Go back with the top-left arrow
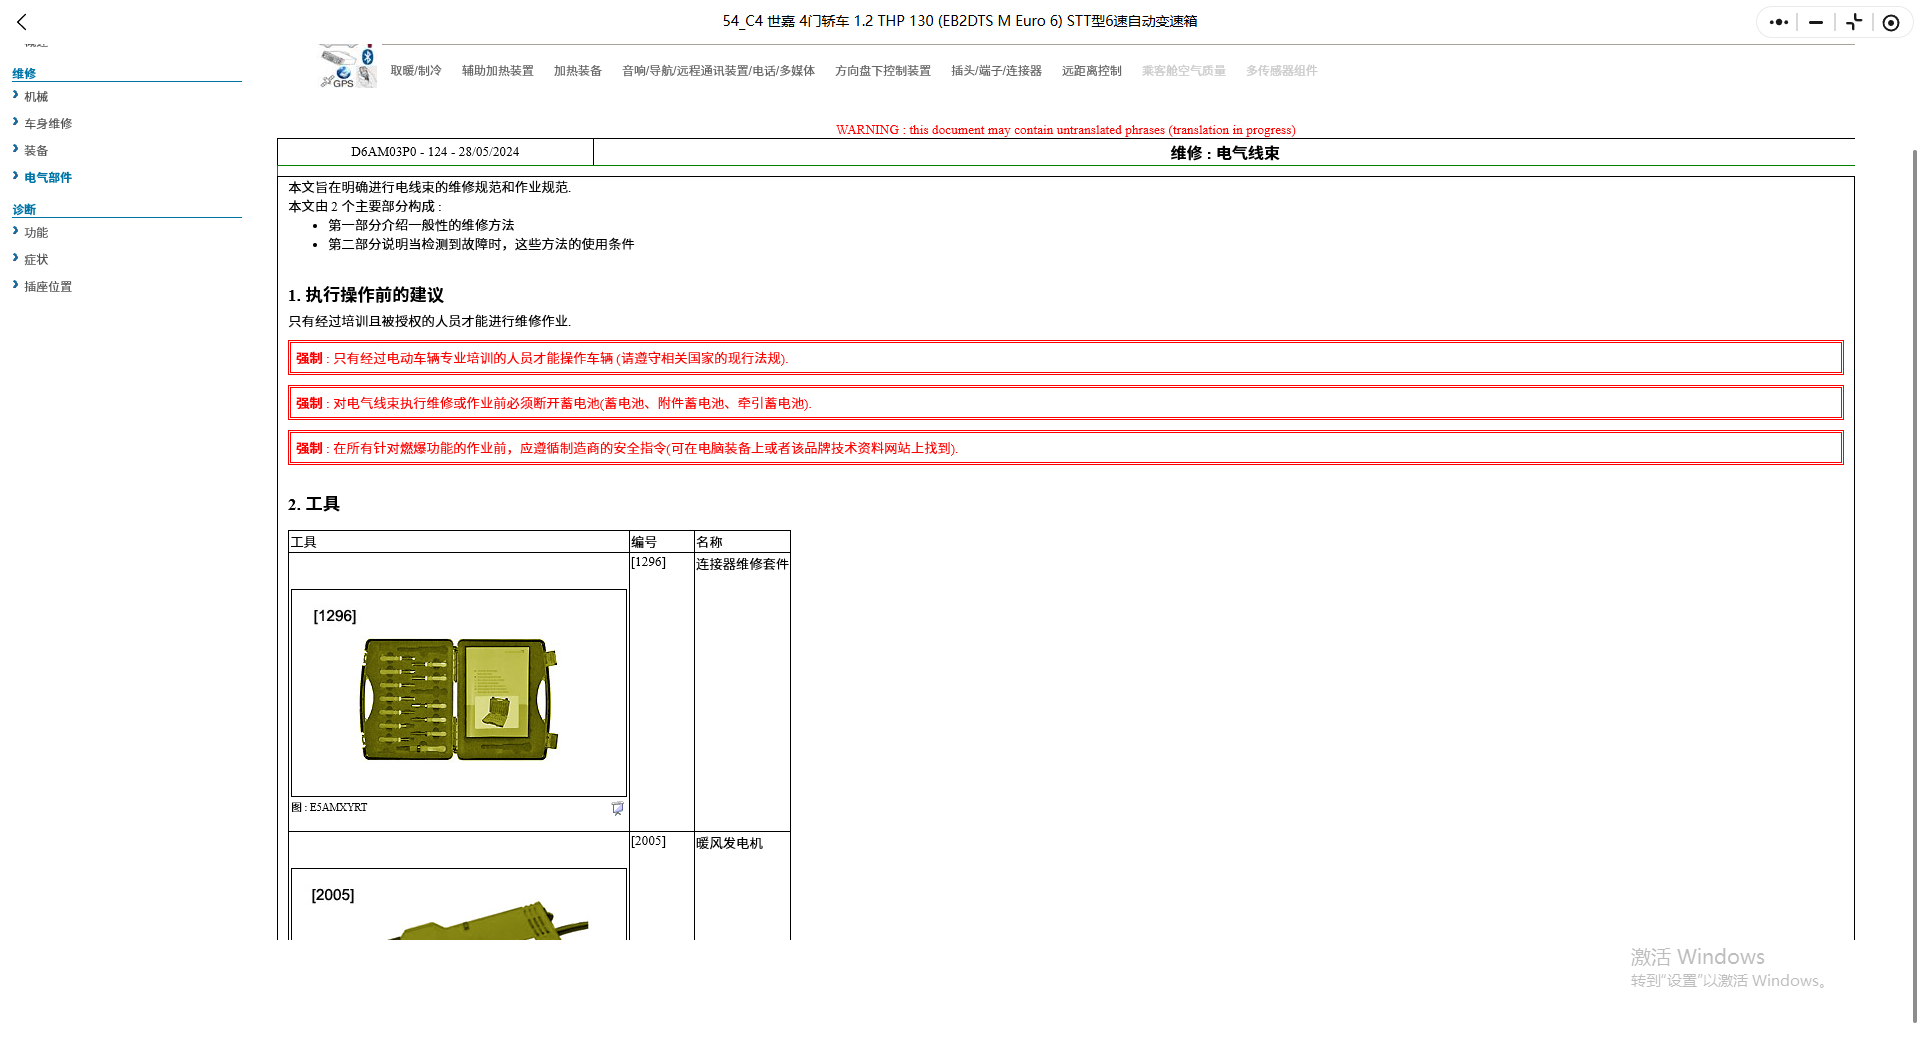Screen dimensions: 1920x1040 click(22, 22)
